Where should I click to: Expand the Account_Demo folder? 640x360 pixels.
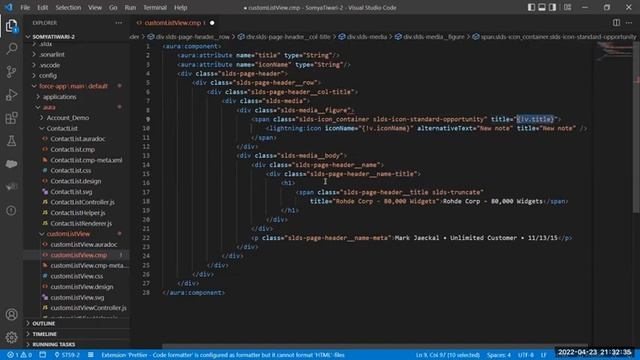67,118
